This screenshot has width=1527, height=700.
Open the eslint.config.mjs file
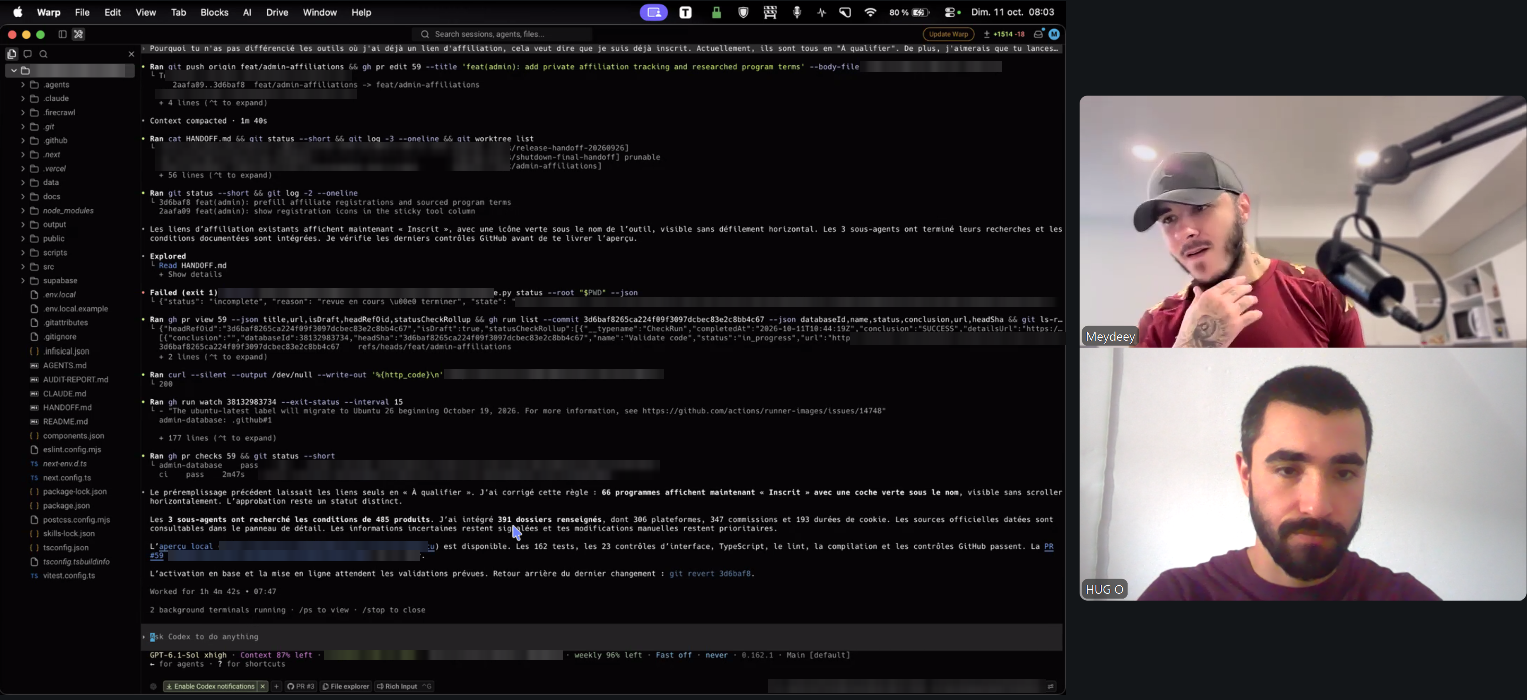(70, 450)
